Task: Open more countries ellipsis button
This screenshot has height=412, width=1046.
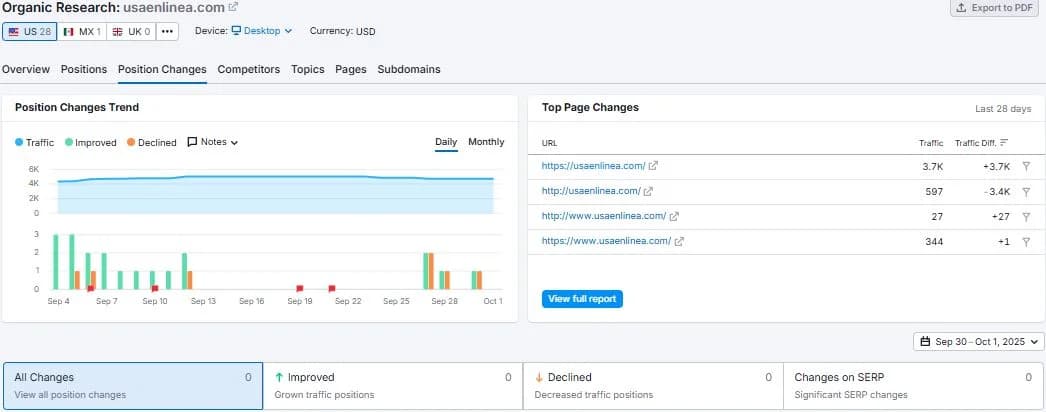Action: [x=167, y=31]
